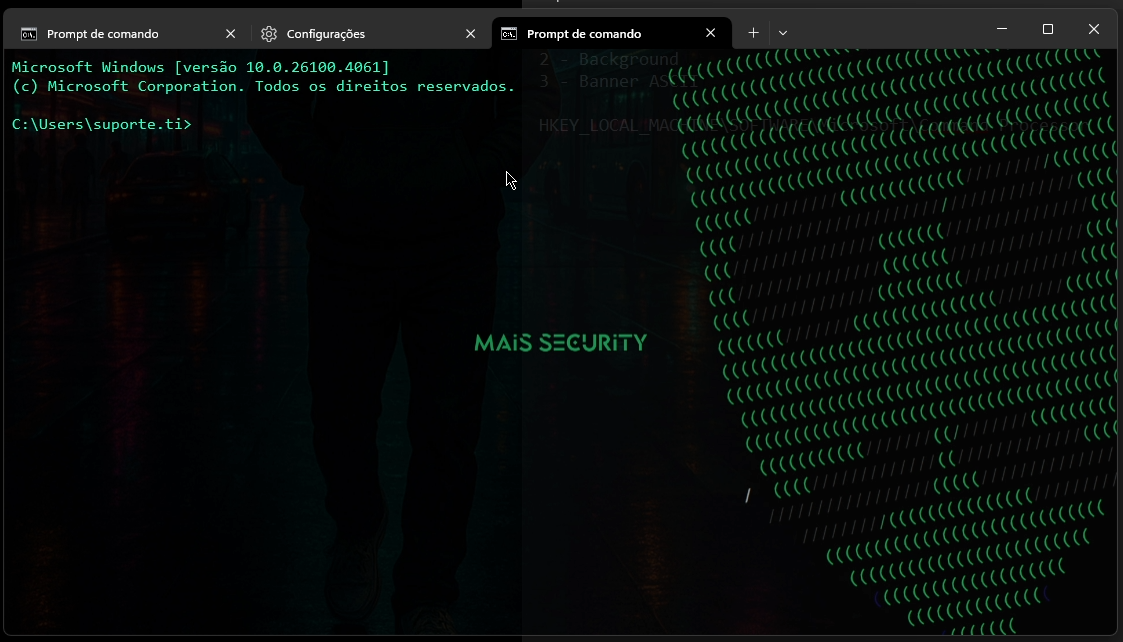
Task: Click the gear icon on Configurações tab
Action: point(269,34)
